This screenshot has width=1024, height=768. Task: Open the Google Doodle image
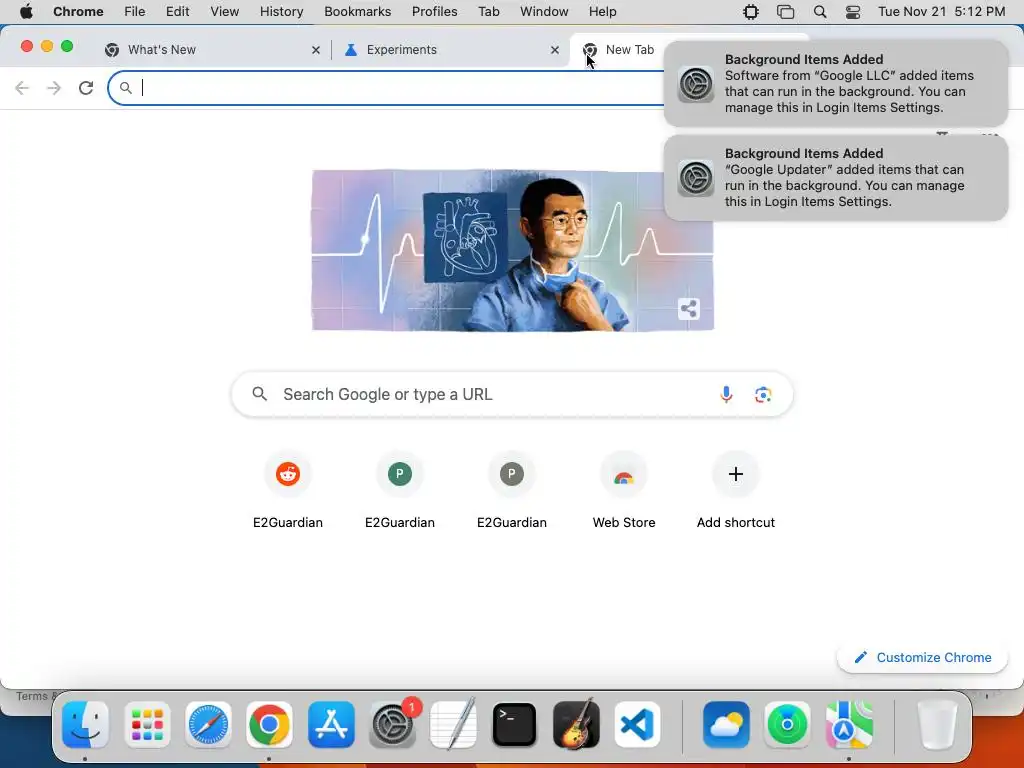coord(513,251)
